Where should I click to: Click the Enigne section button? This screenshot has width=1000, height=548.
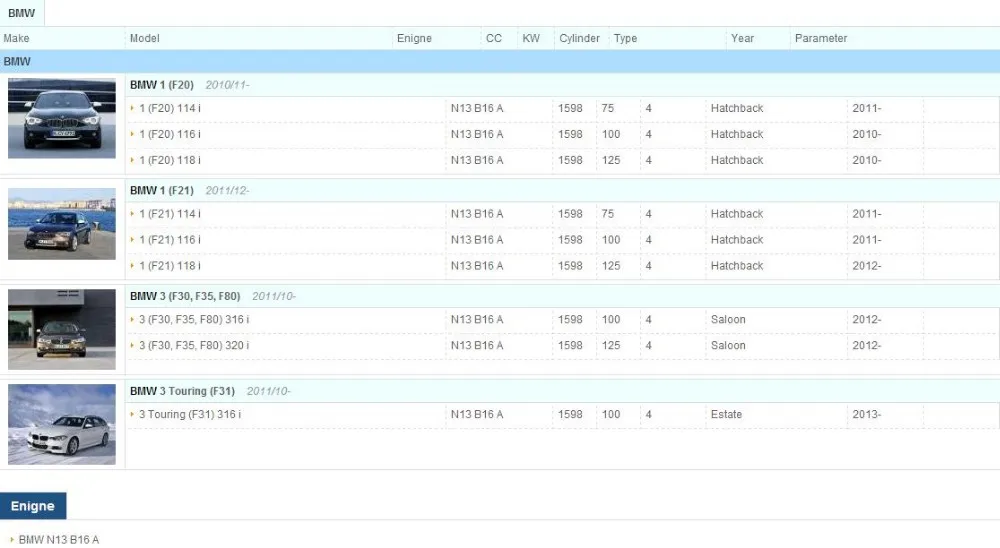33,506
